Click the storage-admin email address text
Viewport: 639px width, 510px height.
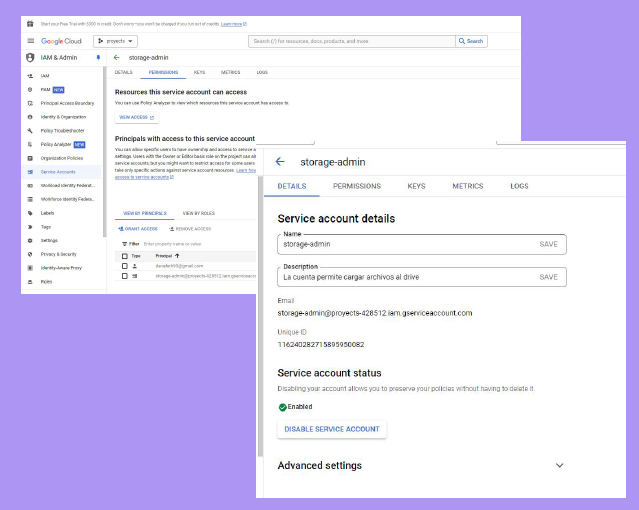point(375,313)
